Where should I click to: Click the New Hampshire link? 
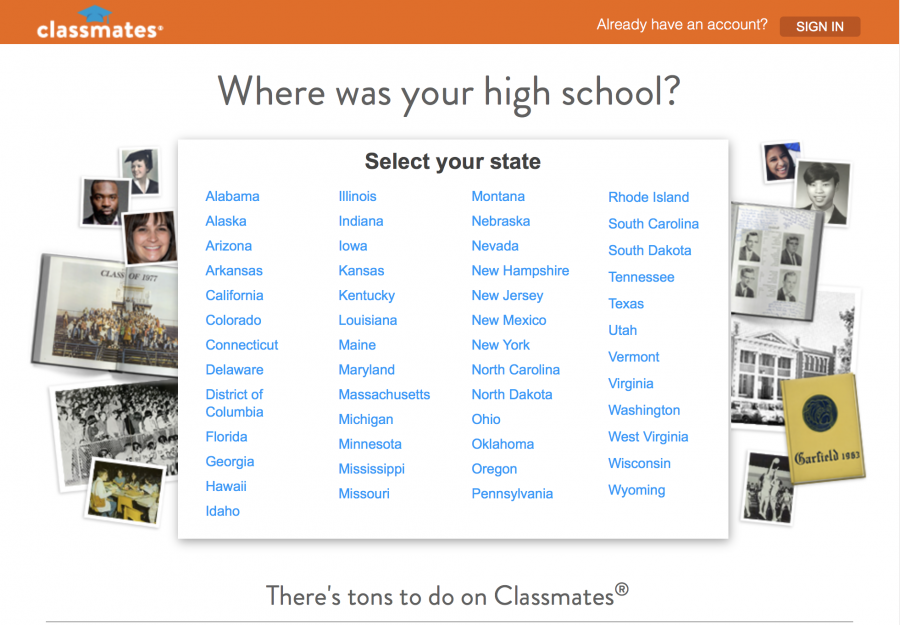[521, 270]
